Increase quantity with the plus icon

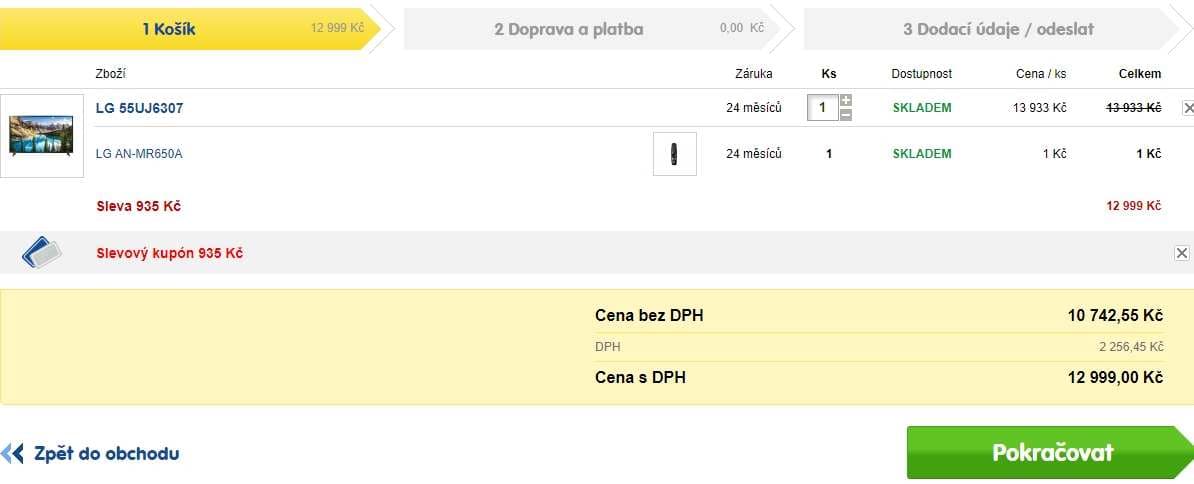click(846, 101)
